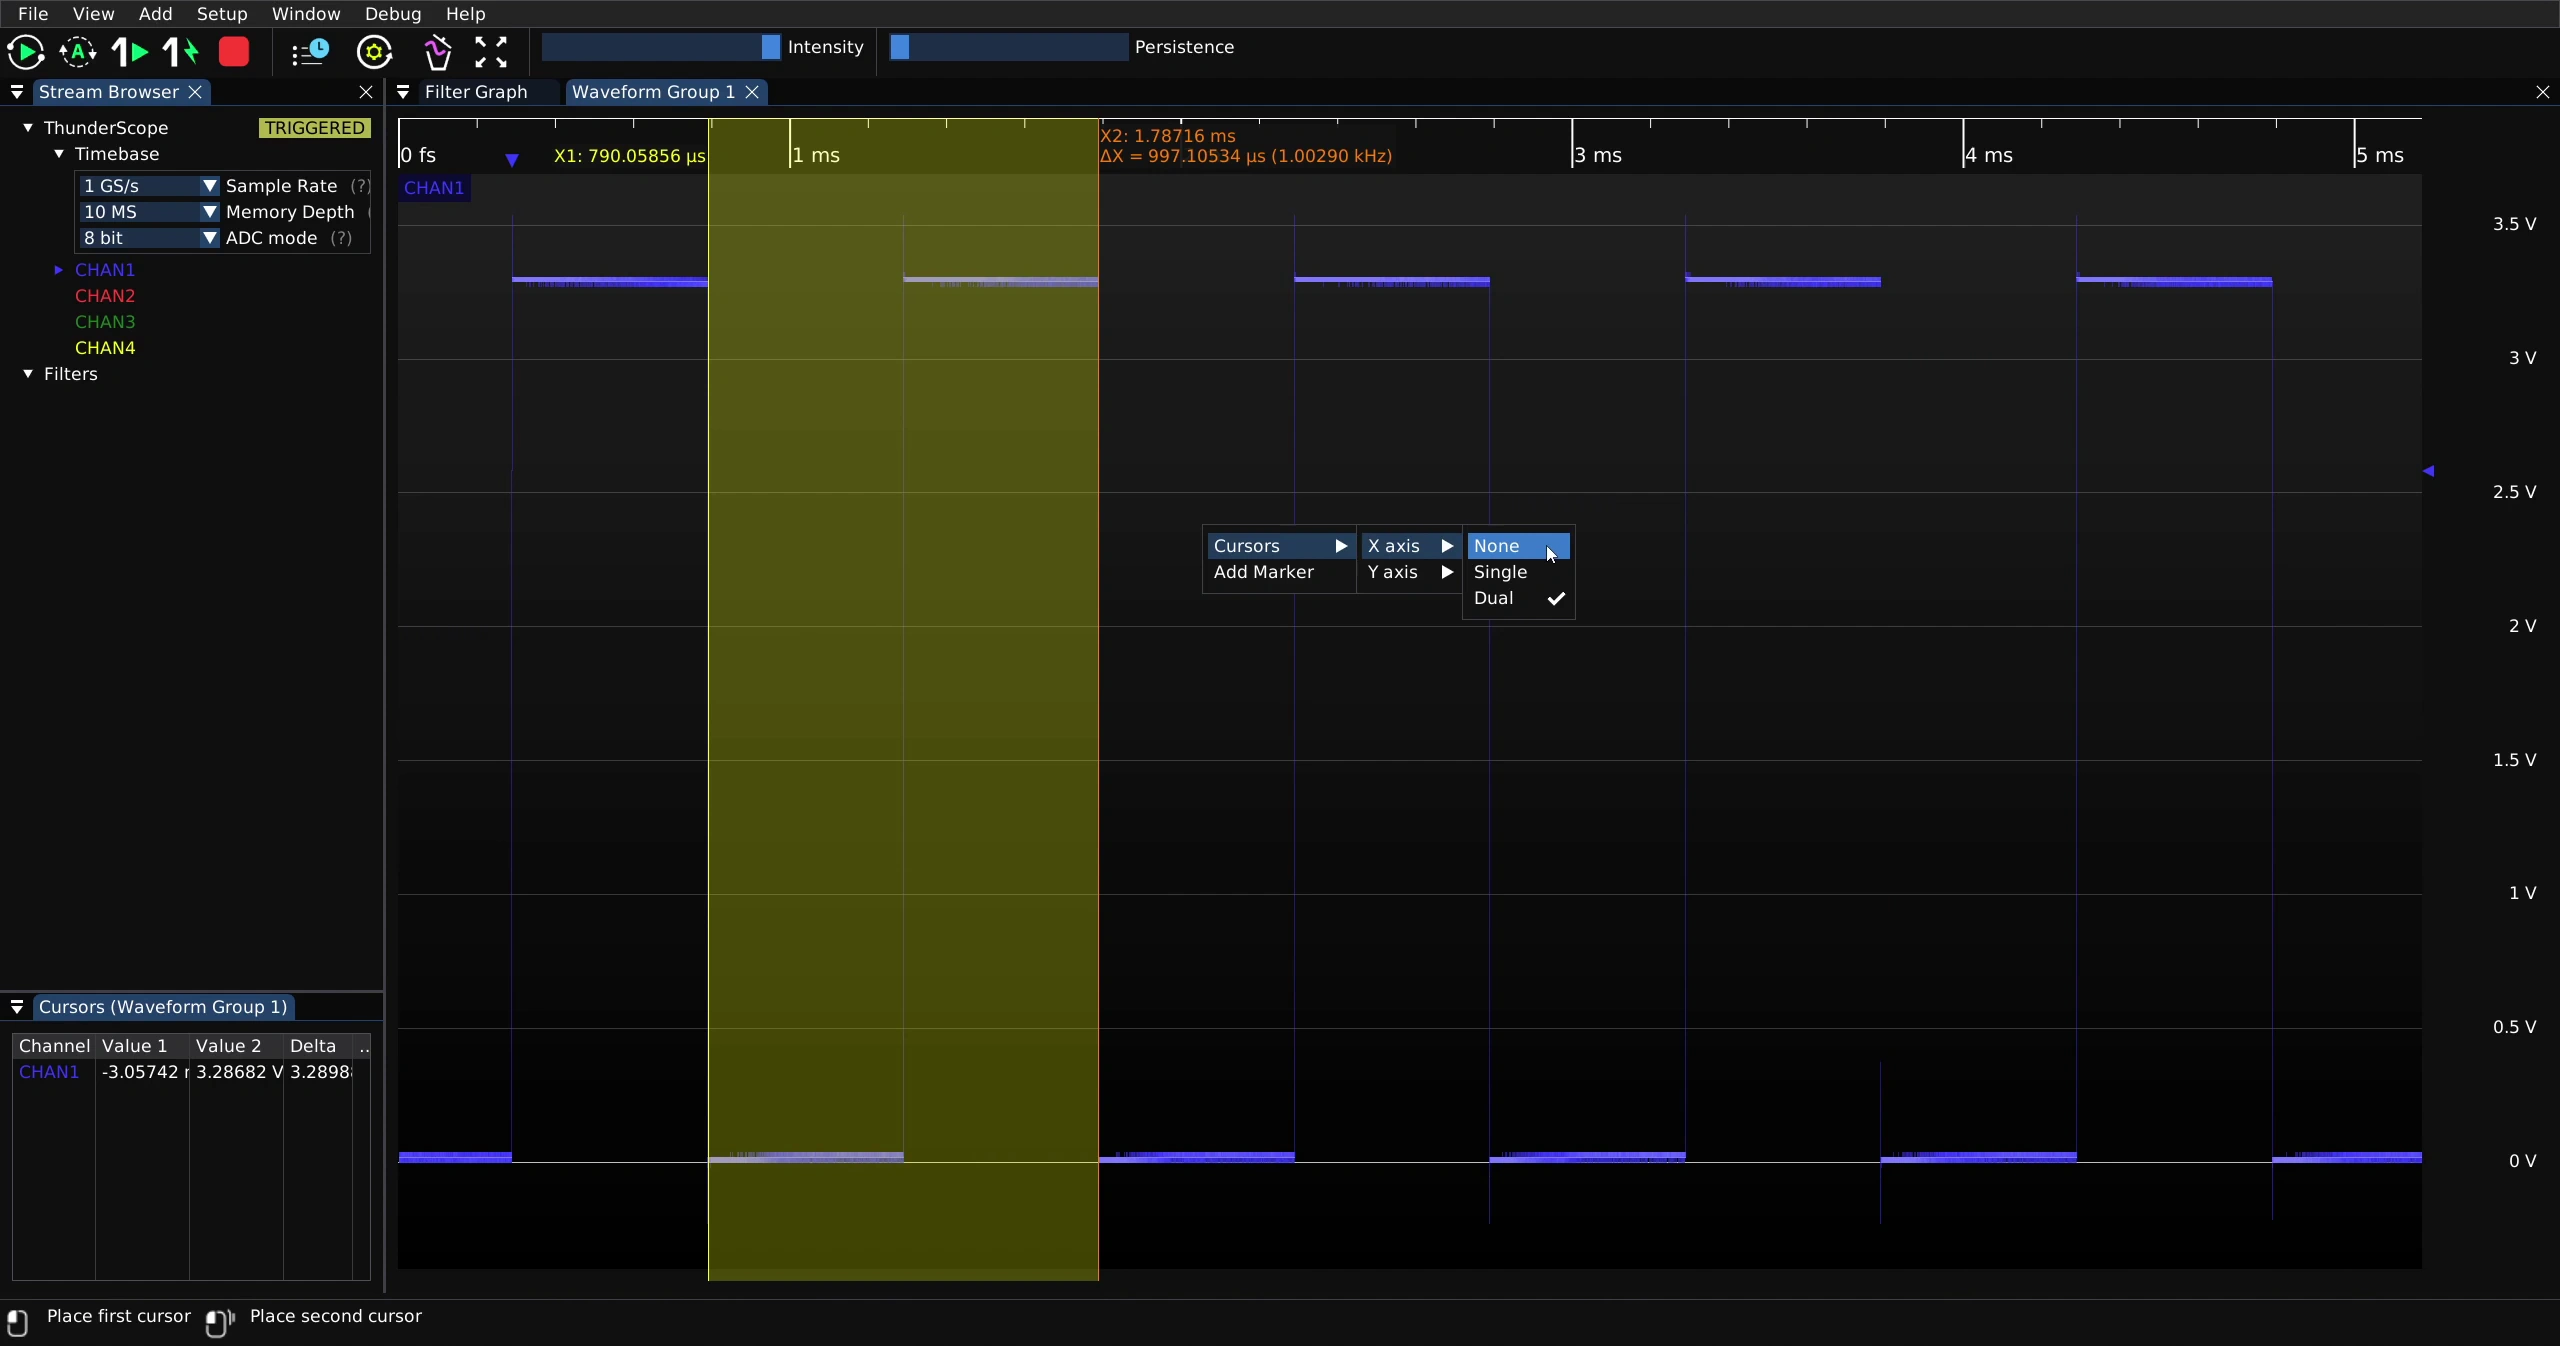Start the trigger with the run button
The height and width of the screenshot is (1346, 2560).
tap(26, 52)
